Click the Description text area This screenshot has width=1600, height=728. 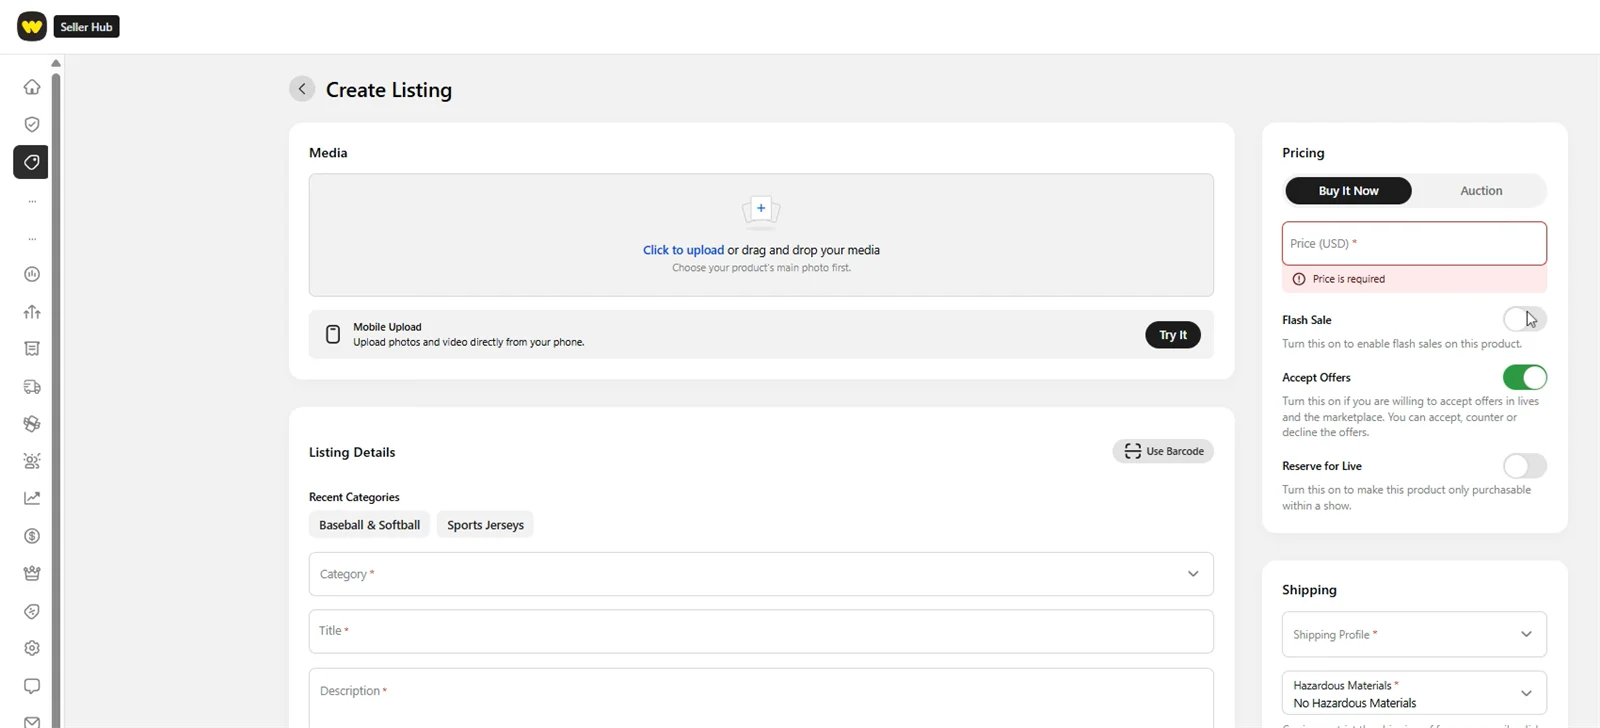761,698
